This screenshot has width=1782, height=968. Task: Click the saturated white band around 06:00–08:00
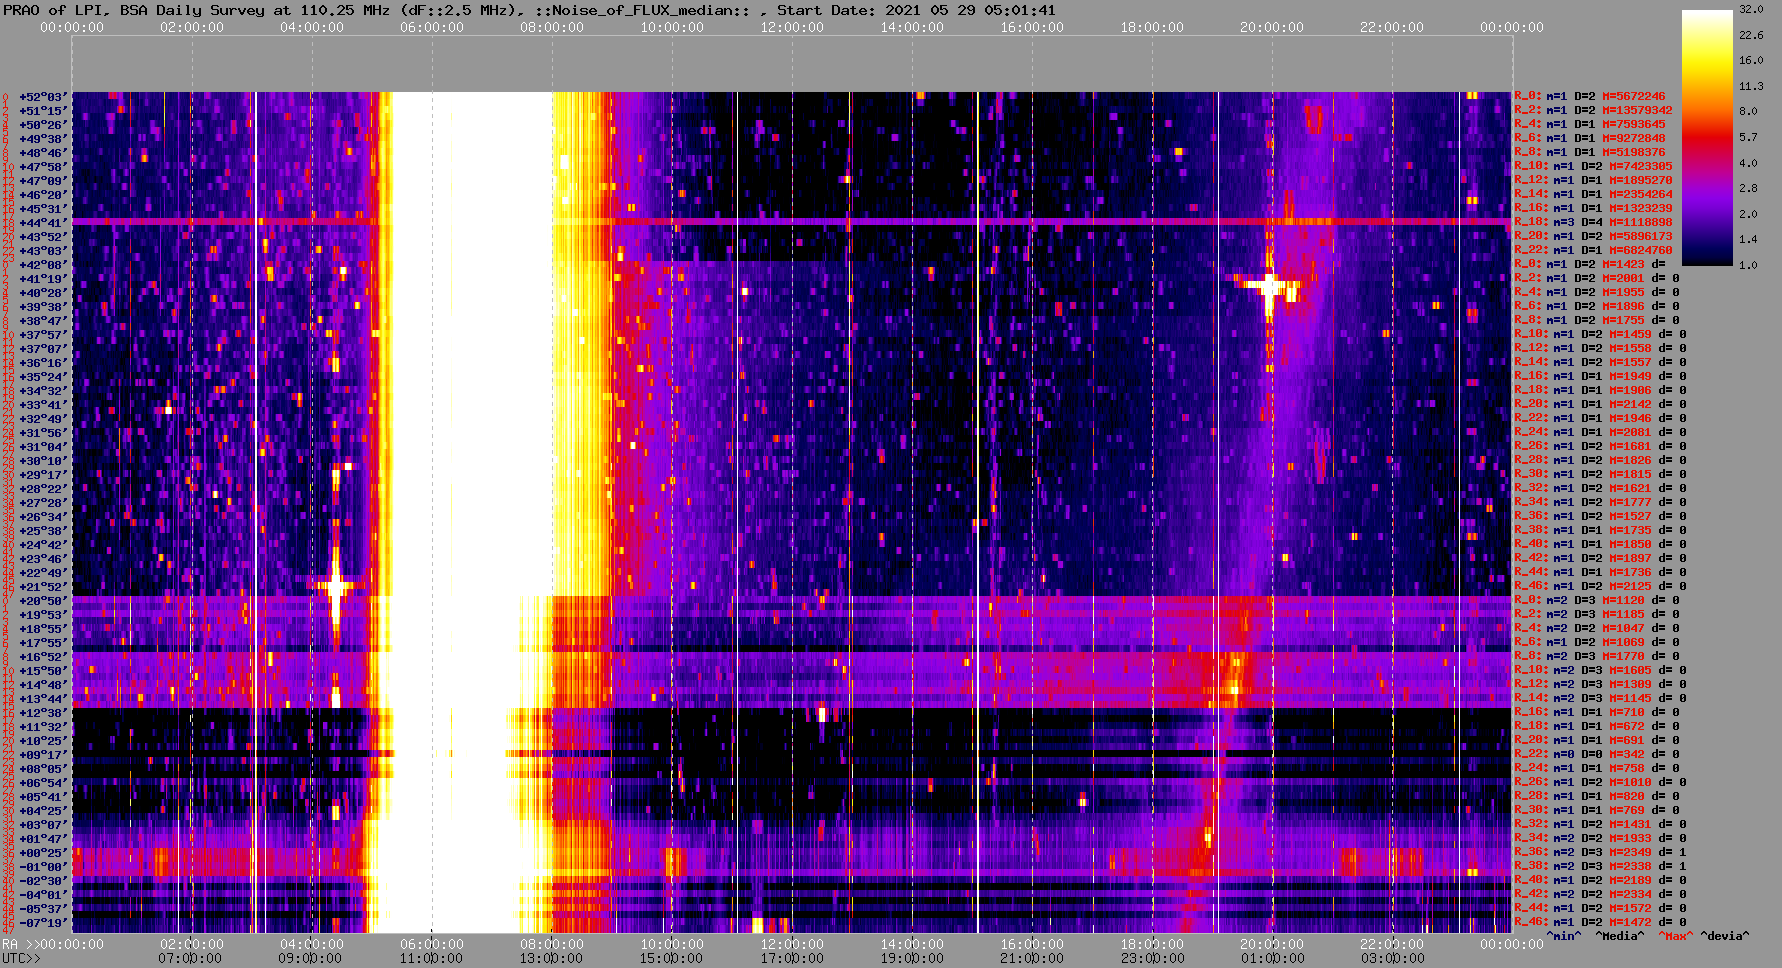[472, 512]
